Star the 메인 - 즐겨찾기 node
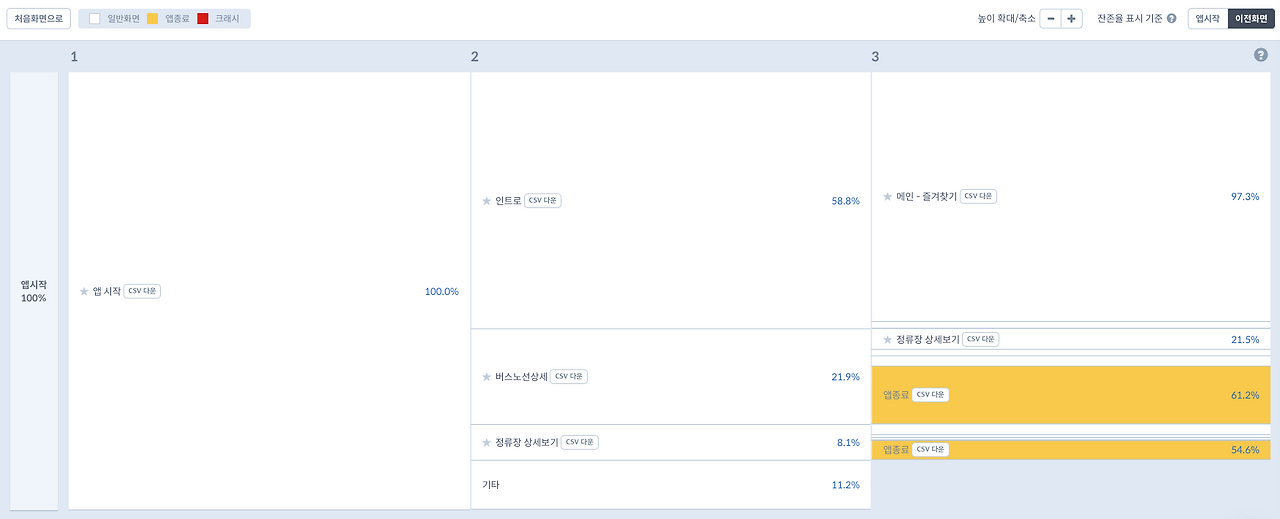The image size is (1280, 519). pyautogui.click(x=887, y=196)
